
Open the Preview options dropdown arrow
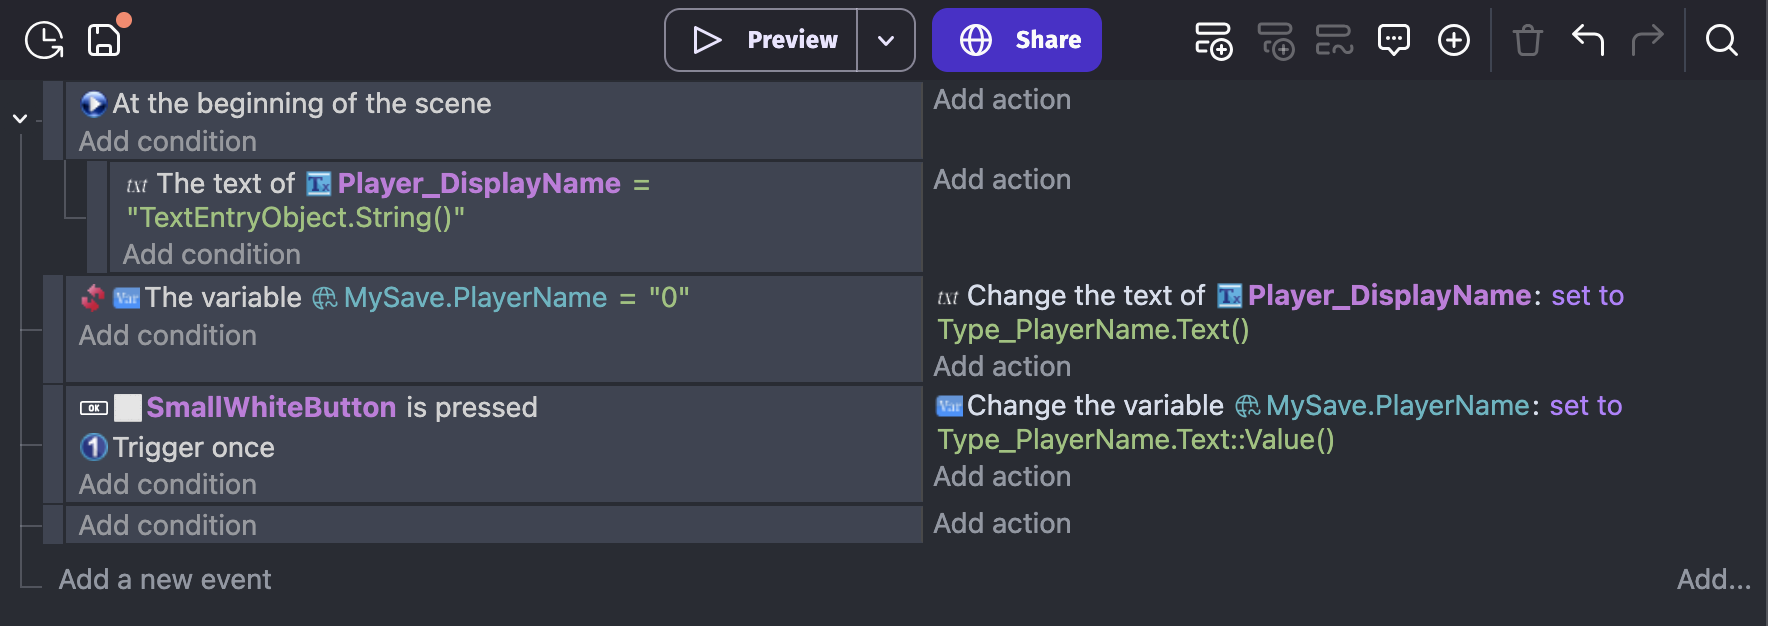click(885, 40)
